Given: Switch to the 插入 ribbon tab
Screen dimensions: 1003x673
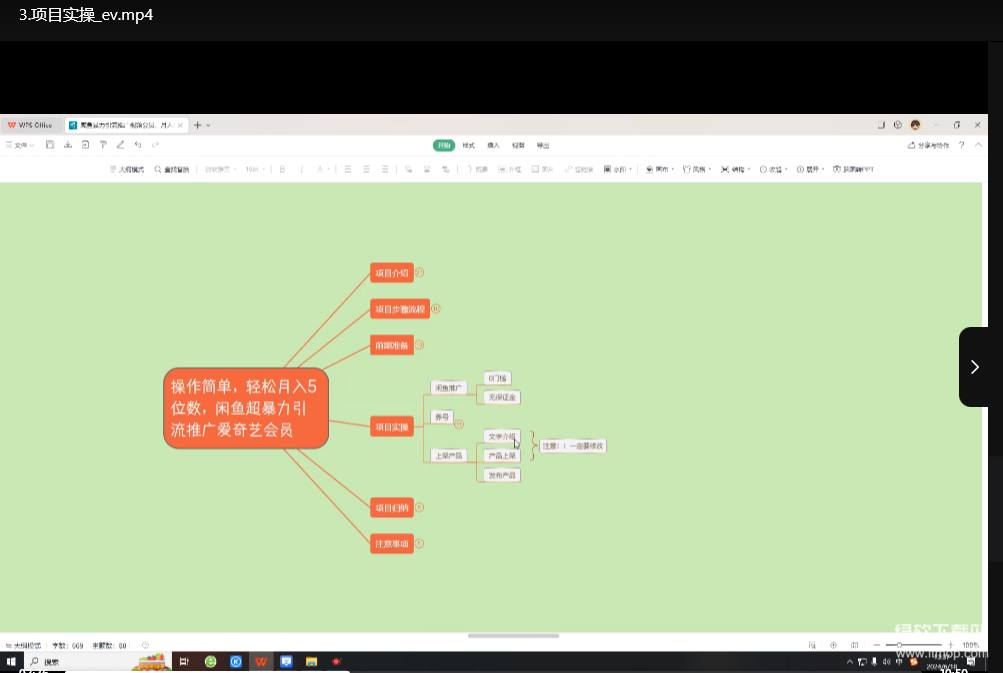Looking at the screenshot, I should 493,145.
